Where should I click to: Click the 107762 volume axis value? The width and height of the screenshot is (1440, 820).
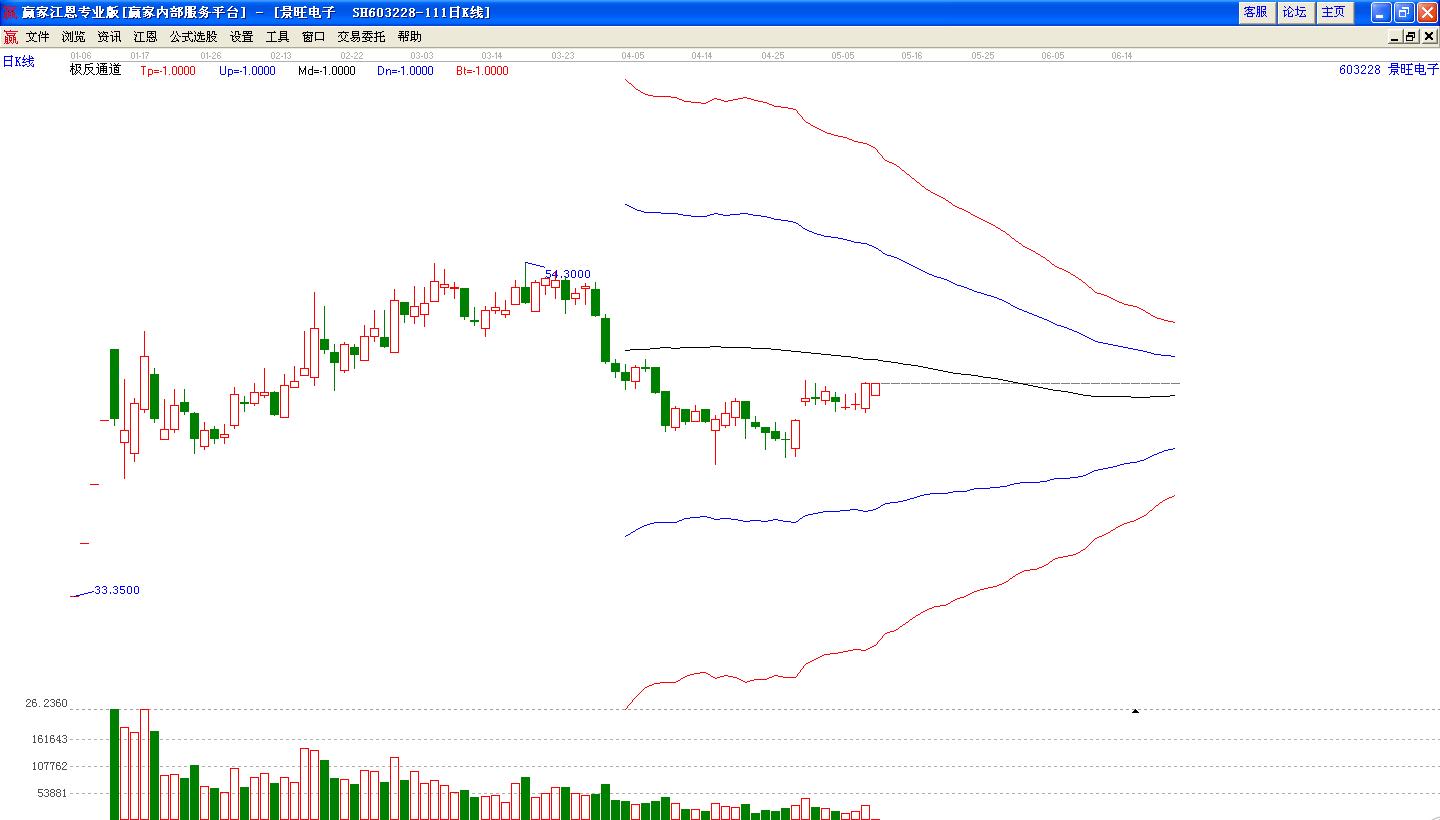49,767
